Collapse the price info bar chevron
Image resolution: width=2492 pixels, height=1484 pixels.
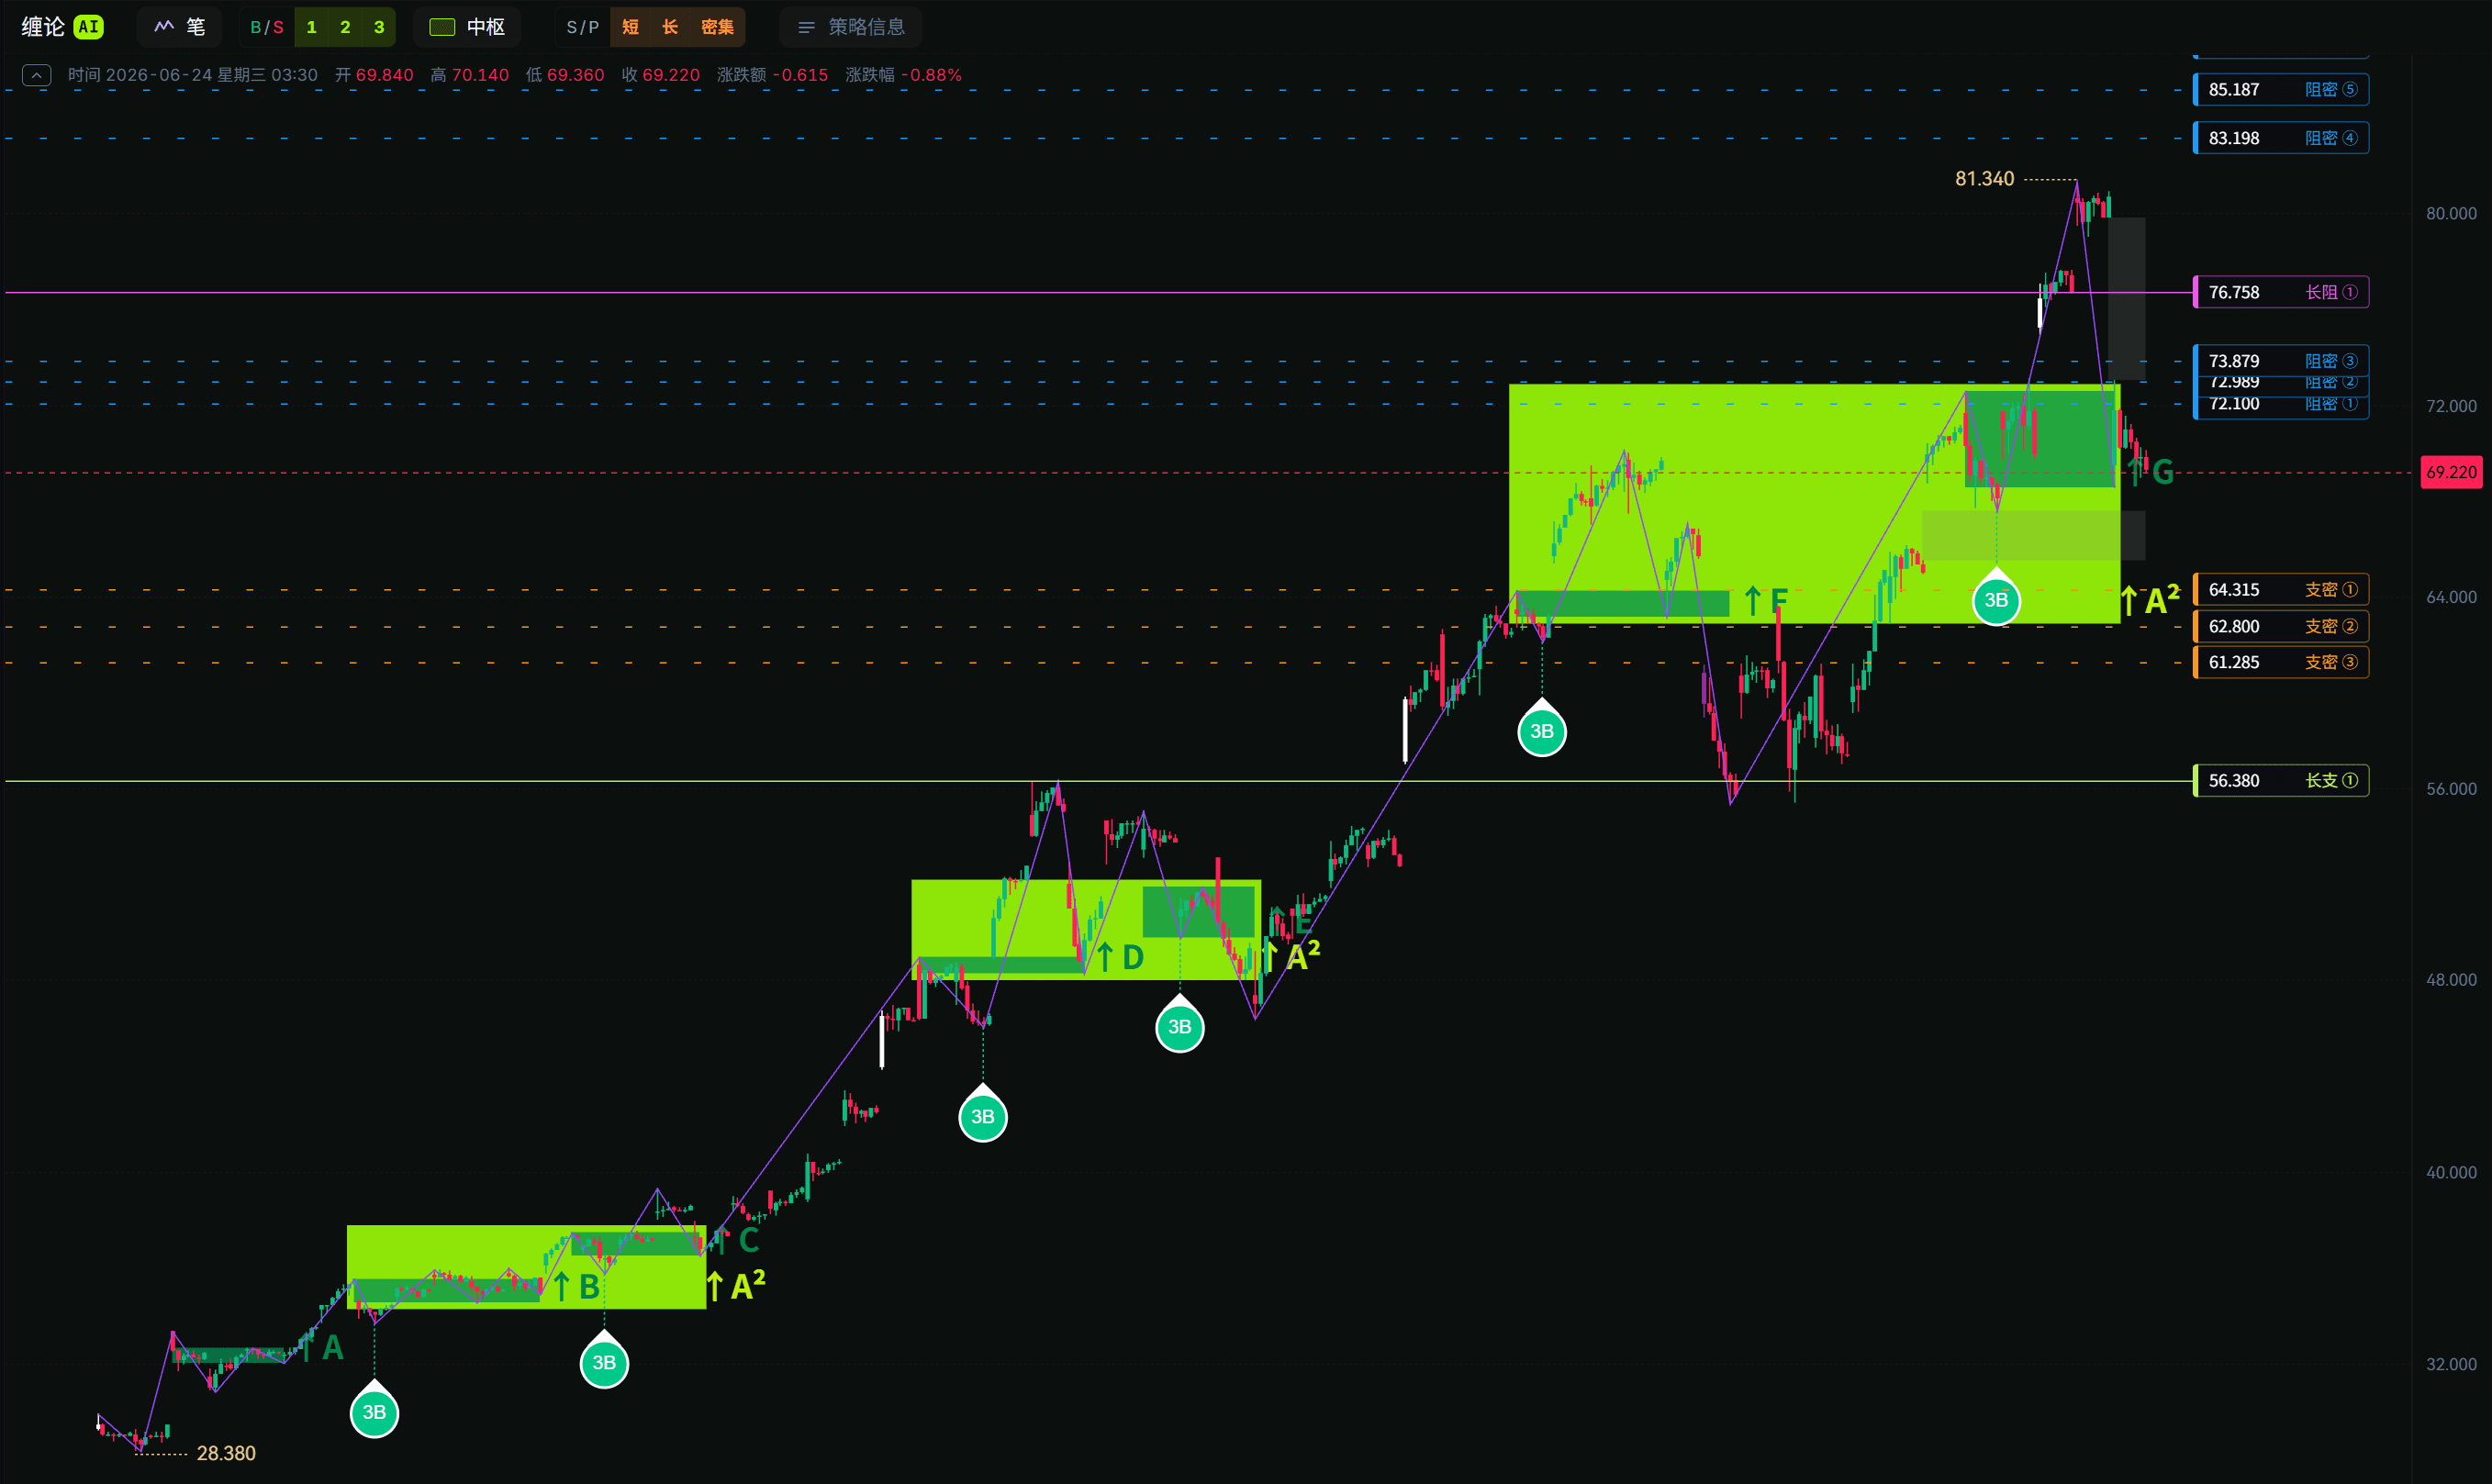(37, 75)
